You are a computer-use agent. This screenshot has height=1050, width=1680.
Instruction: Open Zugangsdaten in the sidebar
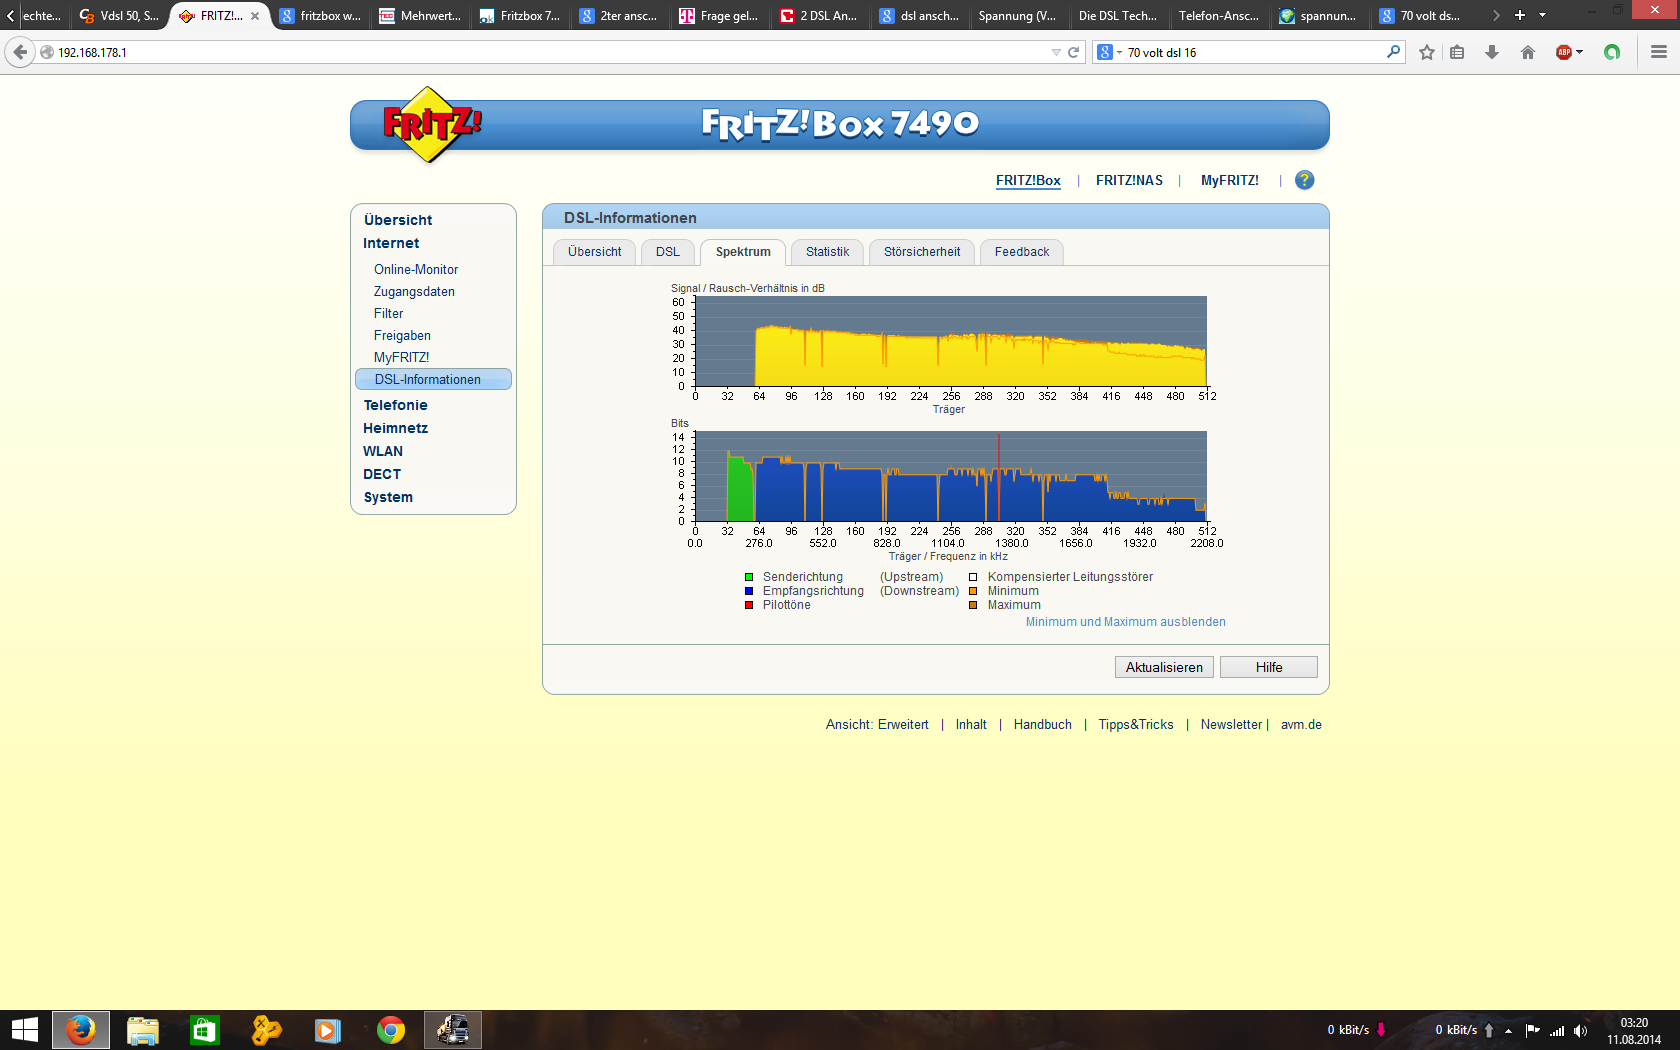(x=414, y=292)
